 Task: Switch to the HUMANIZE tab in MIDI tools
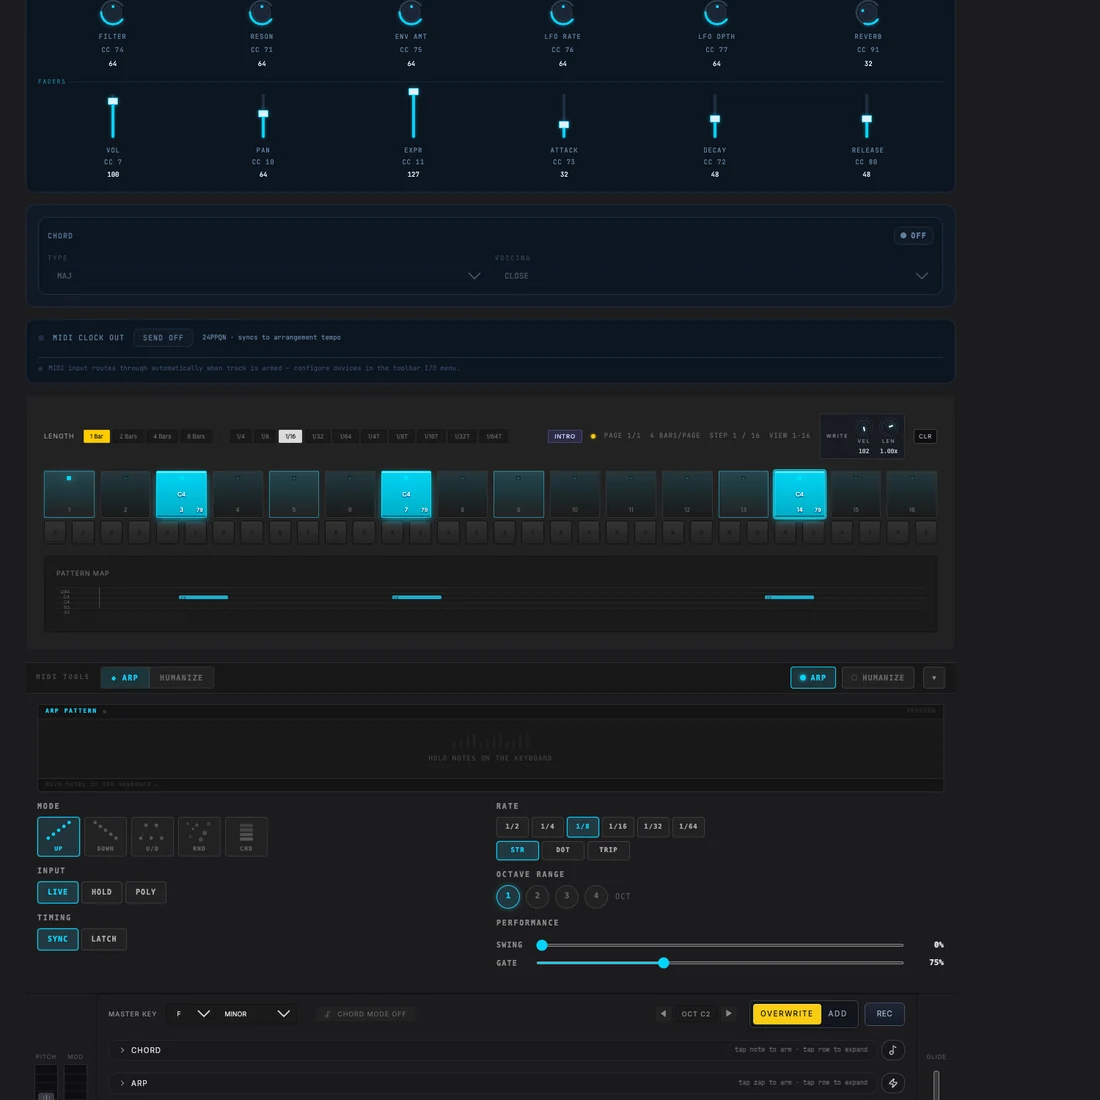tap(181, 678)
